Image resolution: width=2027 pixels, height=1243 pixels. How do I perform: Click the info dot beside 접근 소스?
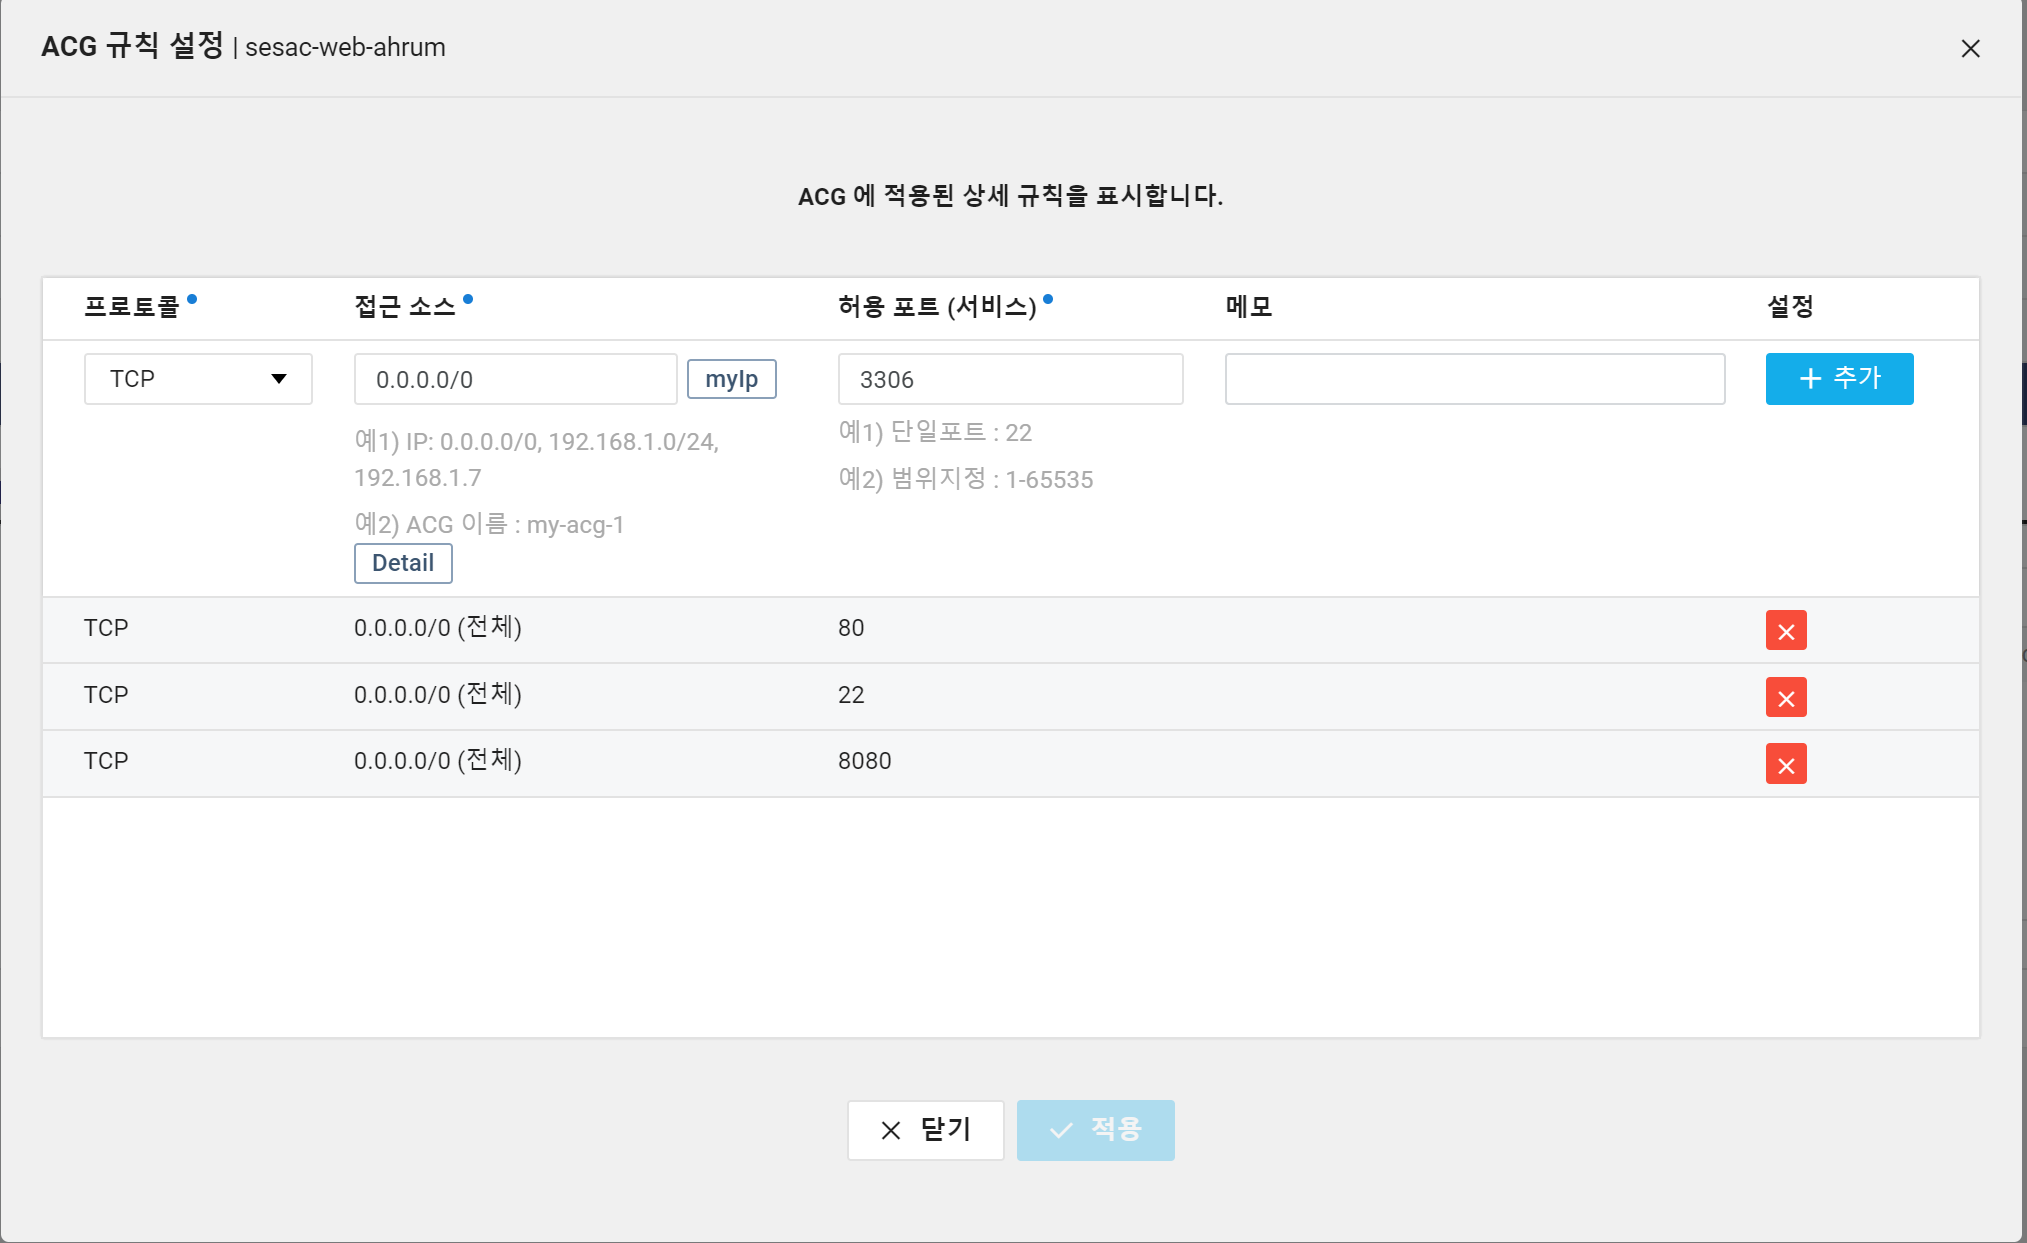tap(468, 298)
